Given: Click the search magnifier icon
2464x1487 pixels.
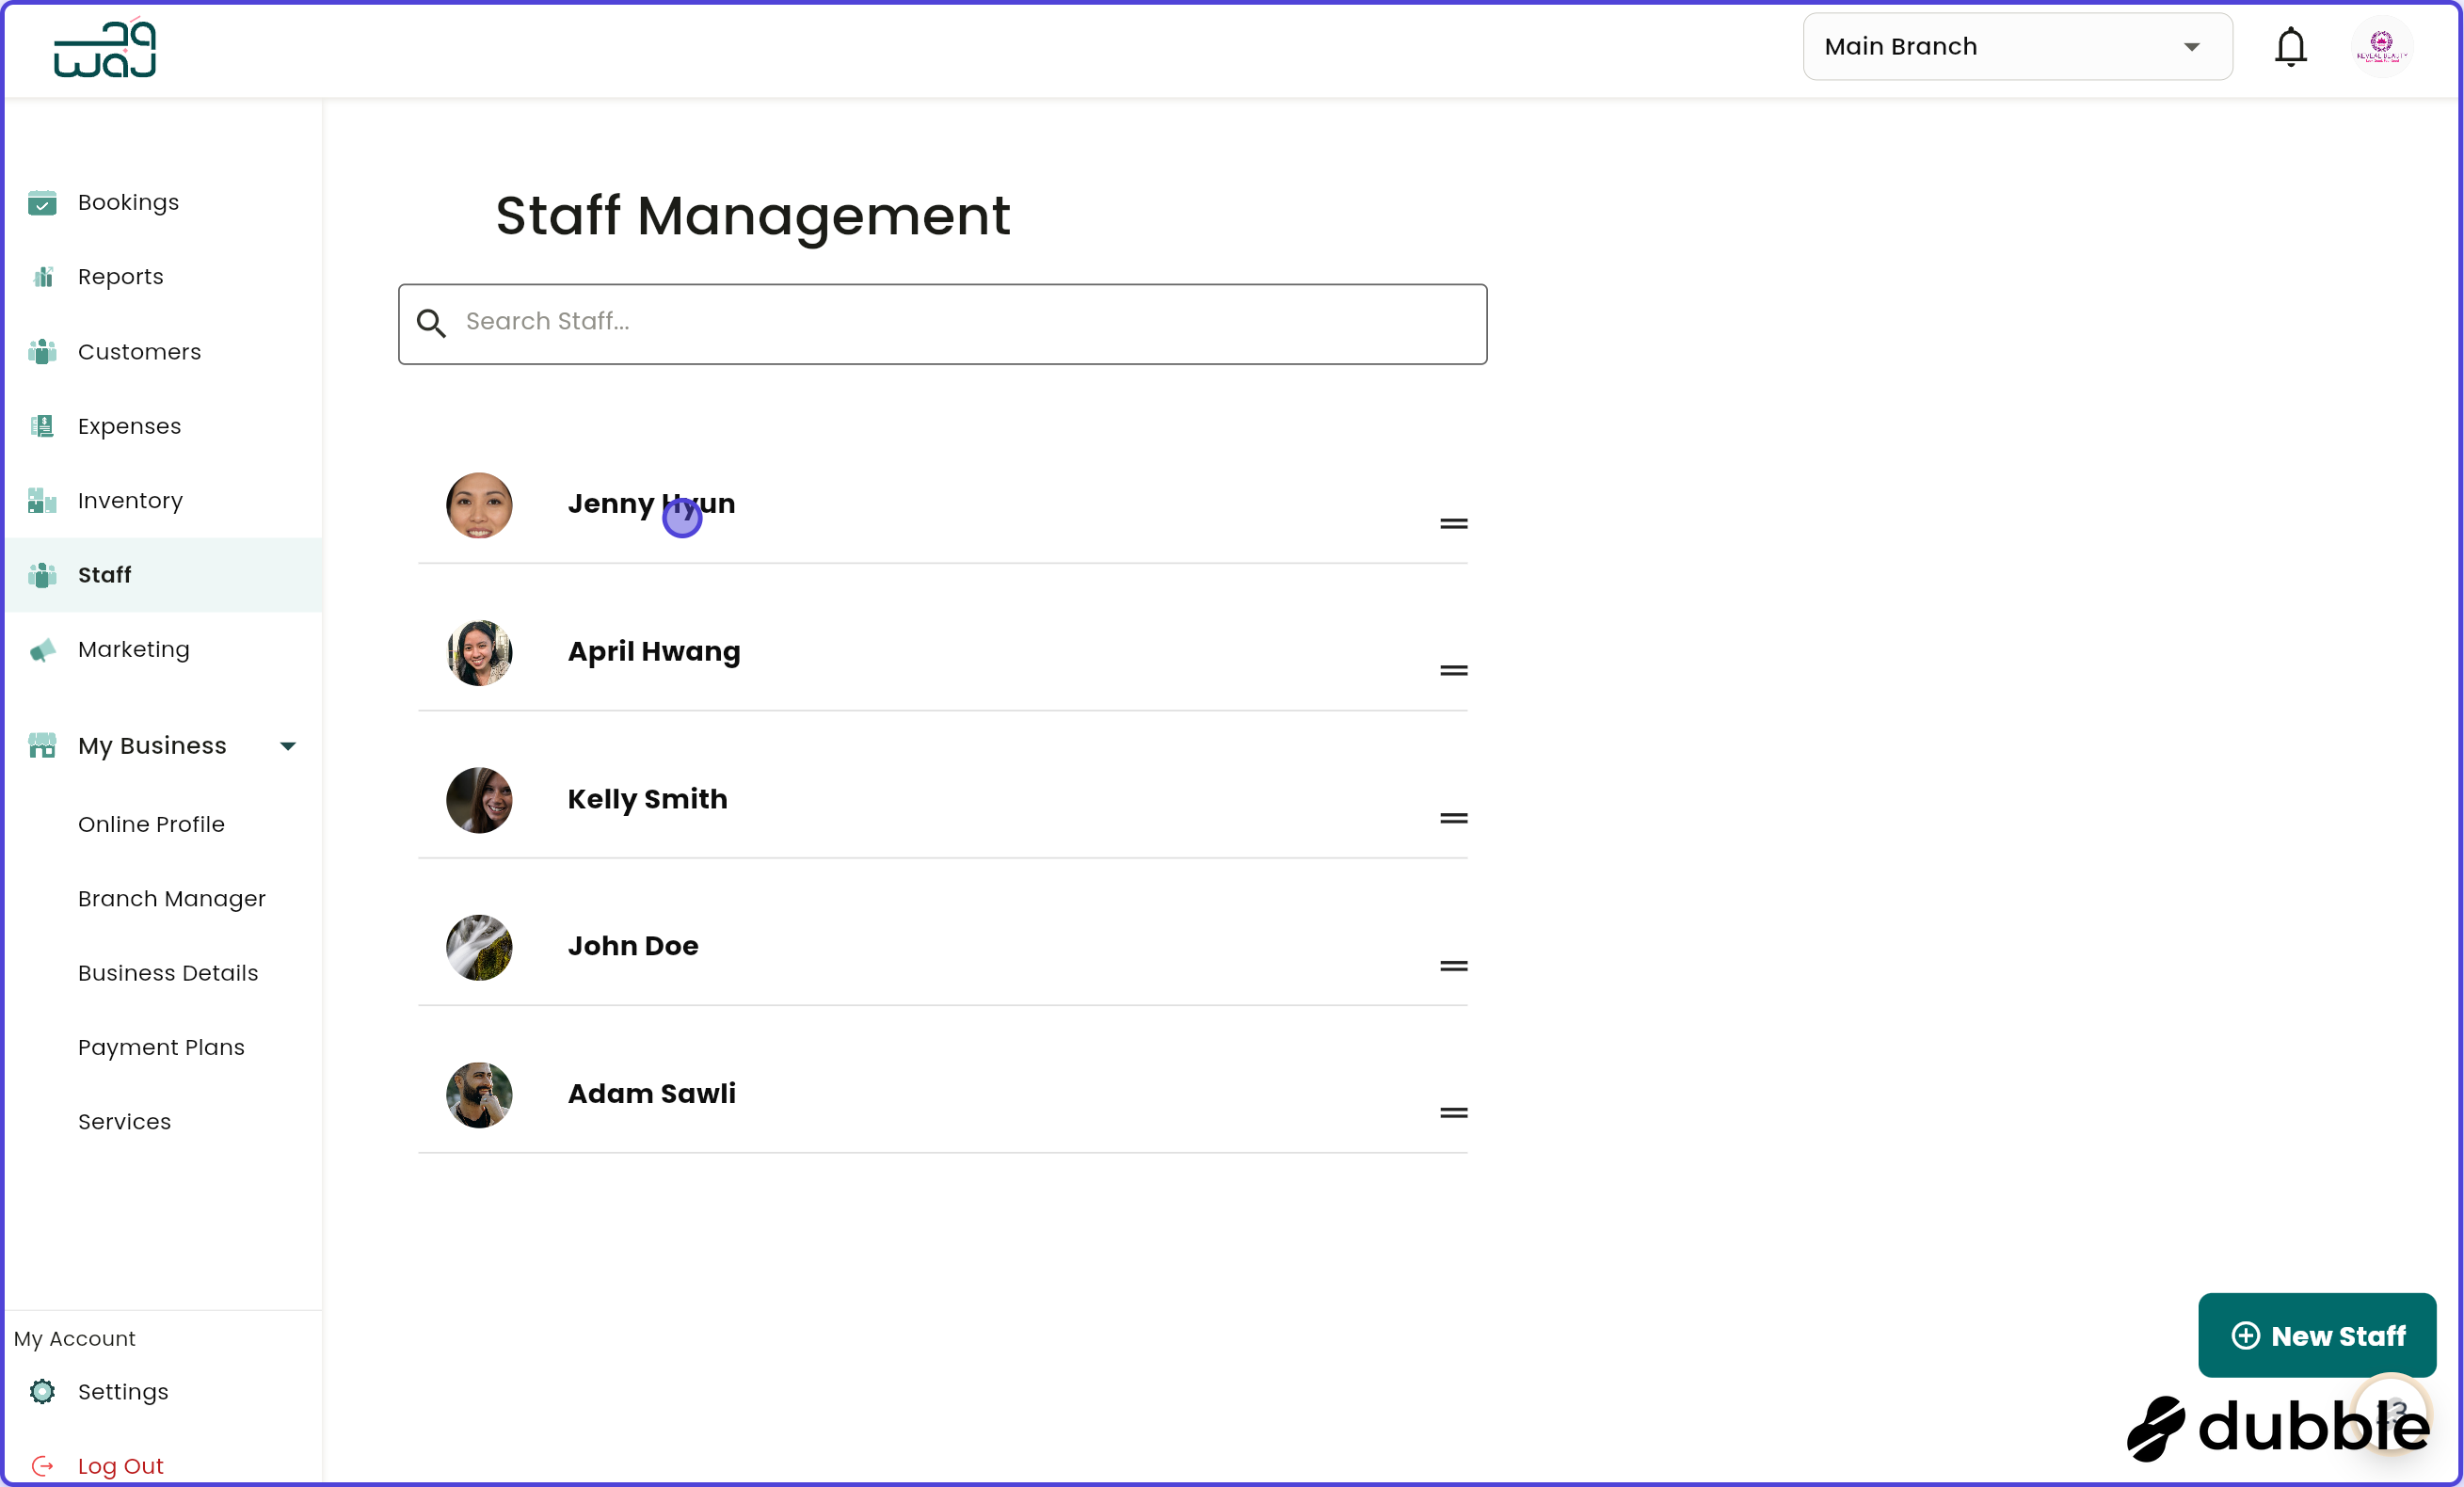Looking at the screenshot, I should pos(432,323).
